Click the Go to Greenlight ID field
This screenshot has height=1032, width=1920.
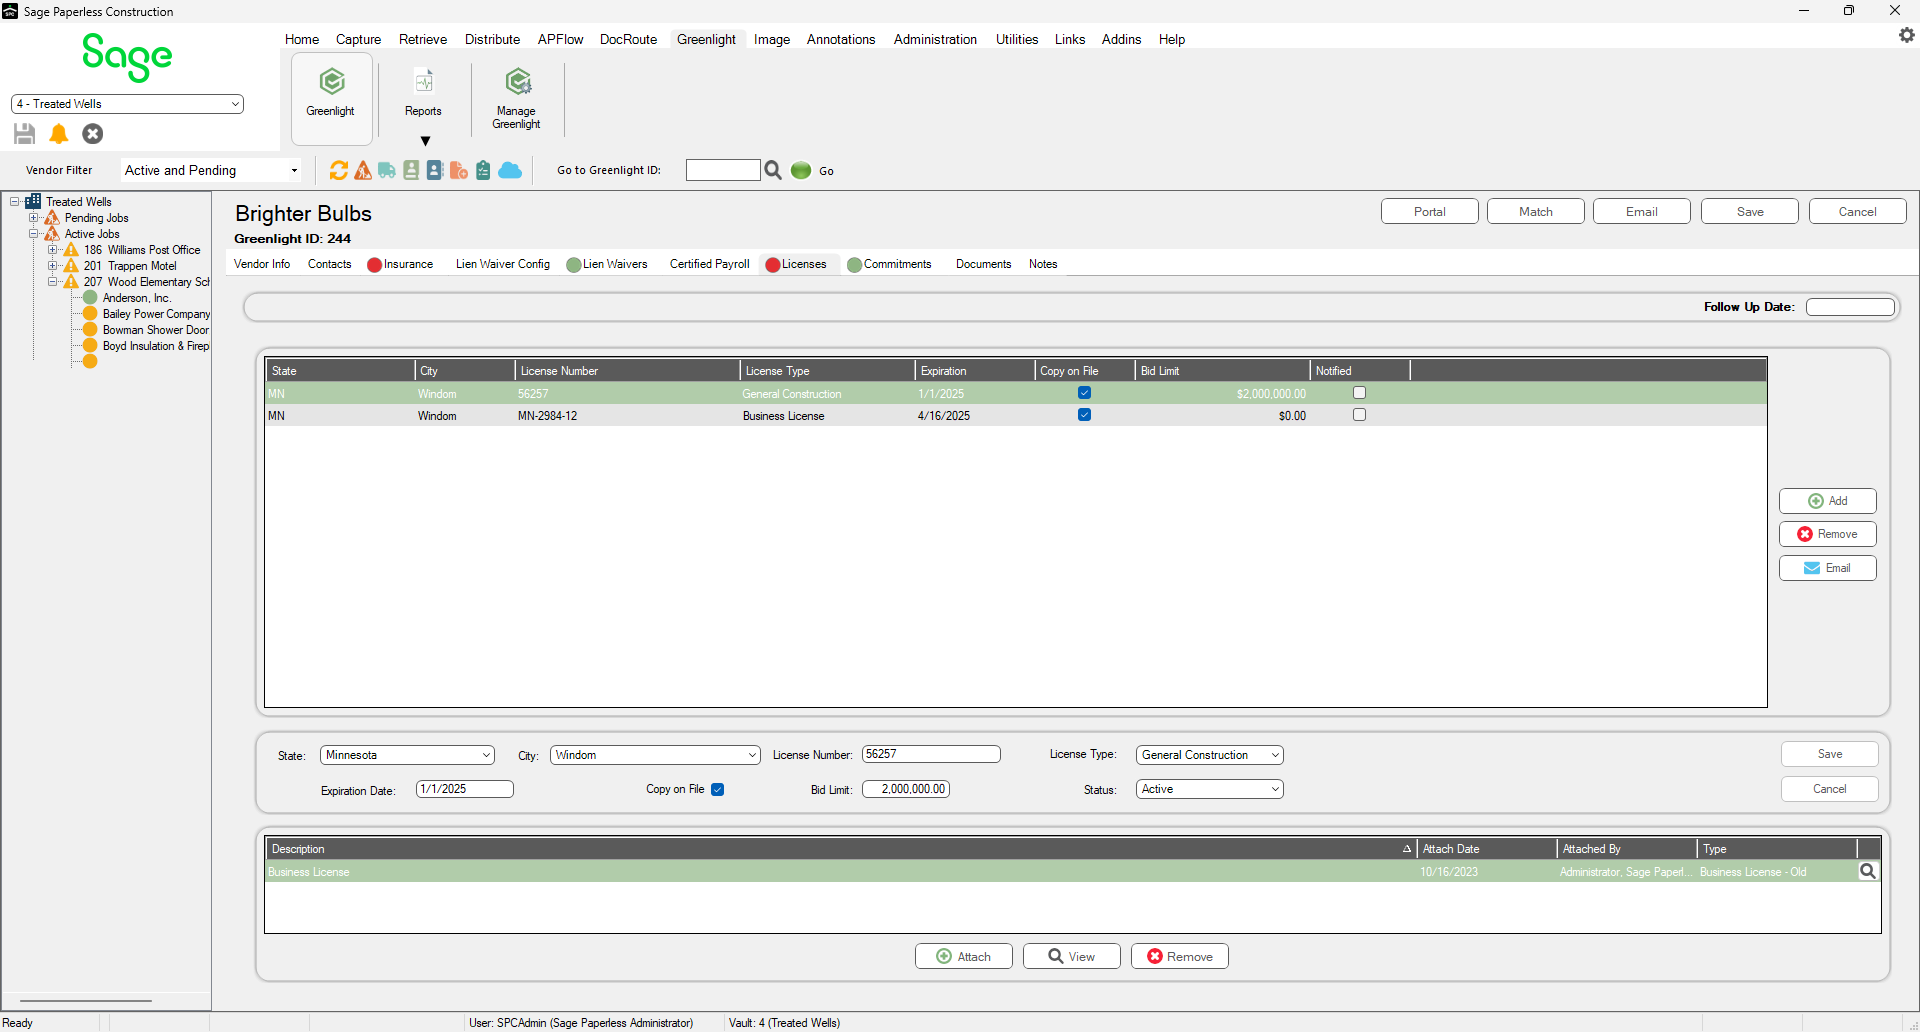pyautogui.click(x=723, y=170)
